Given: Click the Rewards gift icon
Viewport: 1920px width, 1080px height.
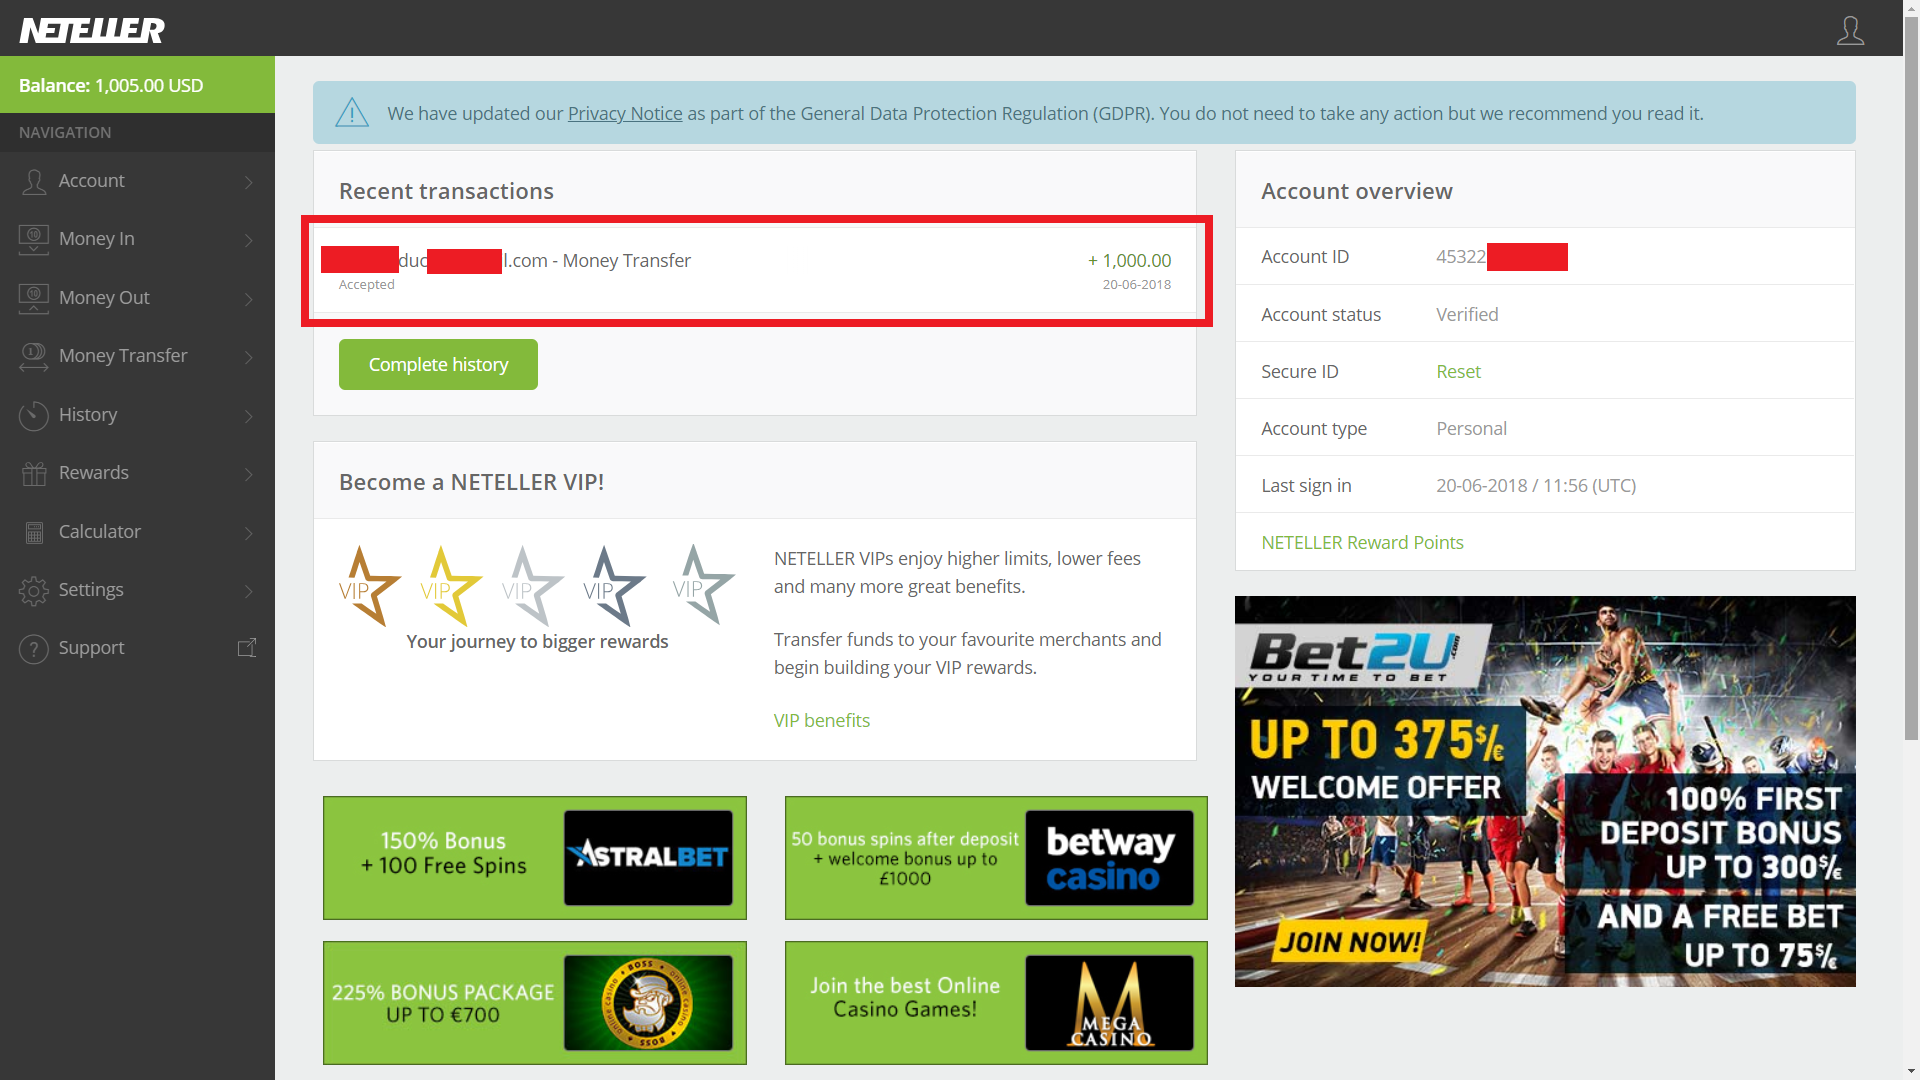Looking at the screenshot, I should point(34,473).
